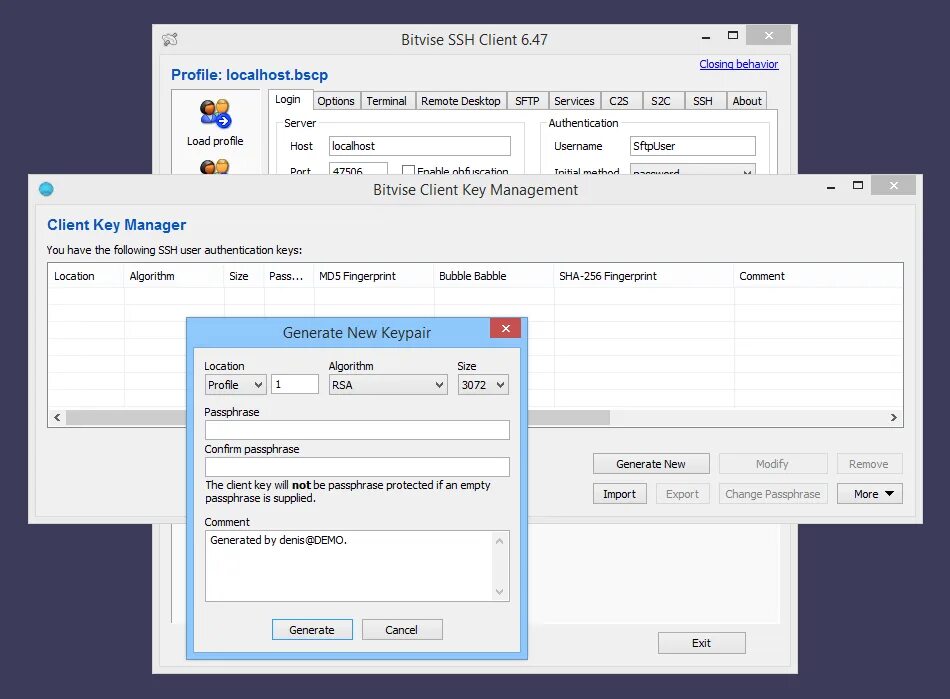
Task: Open the More dropdown button
Action: [869, 494]
